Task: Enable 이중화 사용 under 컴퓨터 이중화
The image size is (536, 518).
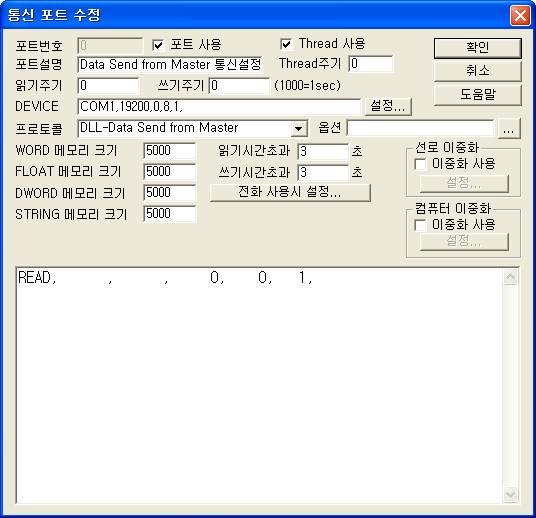Action: (x=420, y=225)
